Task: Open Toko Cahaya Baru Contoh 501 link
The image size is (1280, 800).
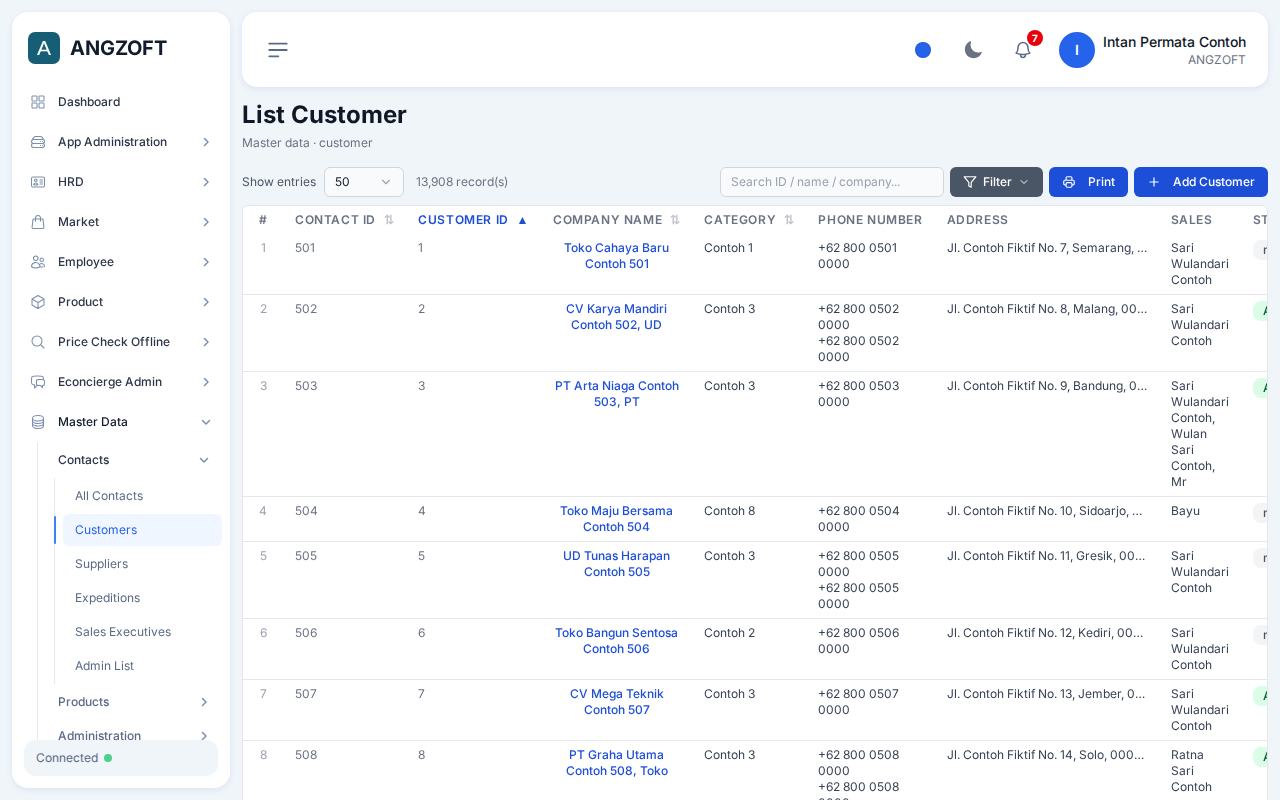Action: click(x=617, y=256)
